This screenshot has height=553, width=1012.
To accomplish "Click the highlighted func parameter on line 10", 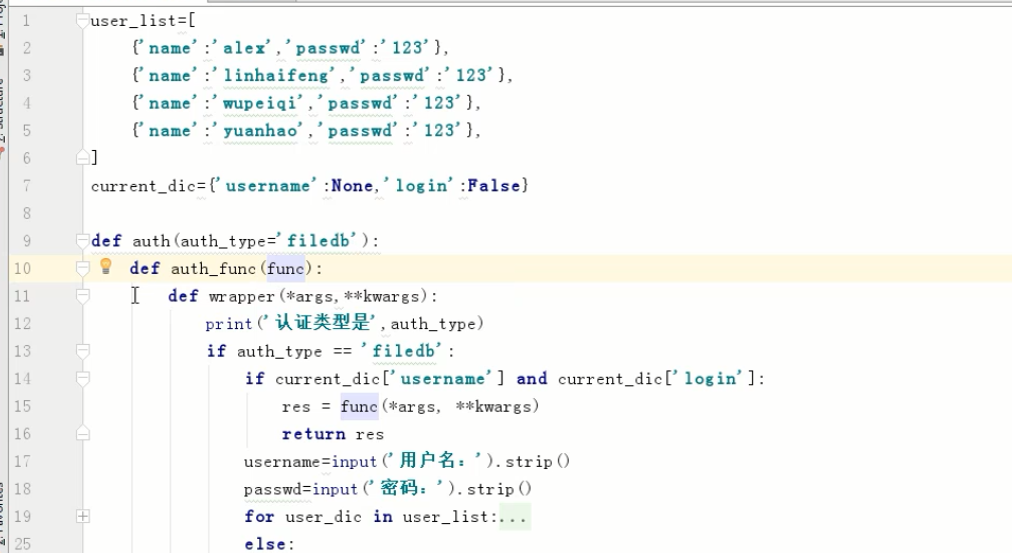I will (x=285, y=268).
